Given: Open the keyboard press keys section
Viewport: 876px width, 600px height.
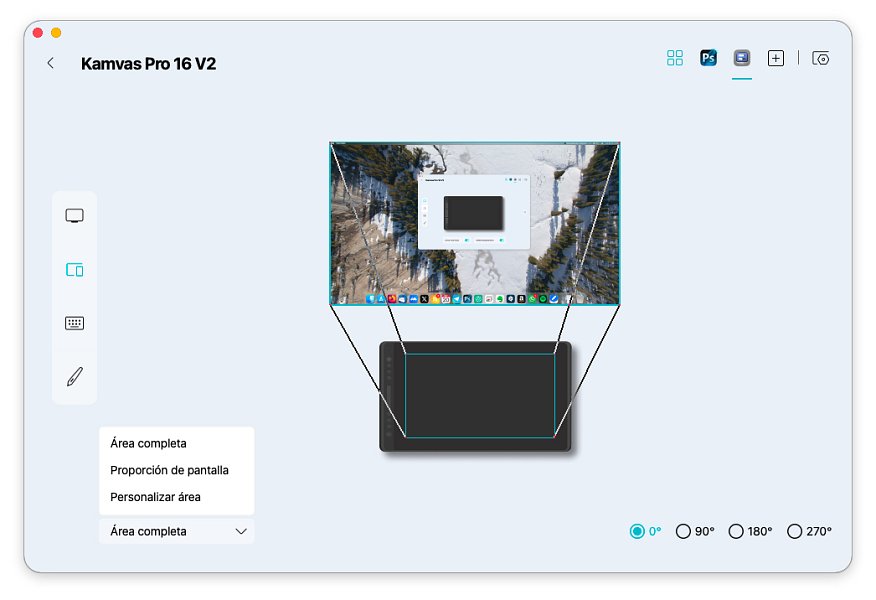Looking at the screenshot, I should (74, 323).
